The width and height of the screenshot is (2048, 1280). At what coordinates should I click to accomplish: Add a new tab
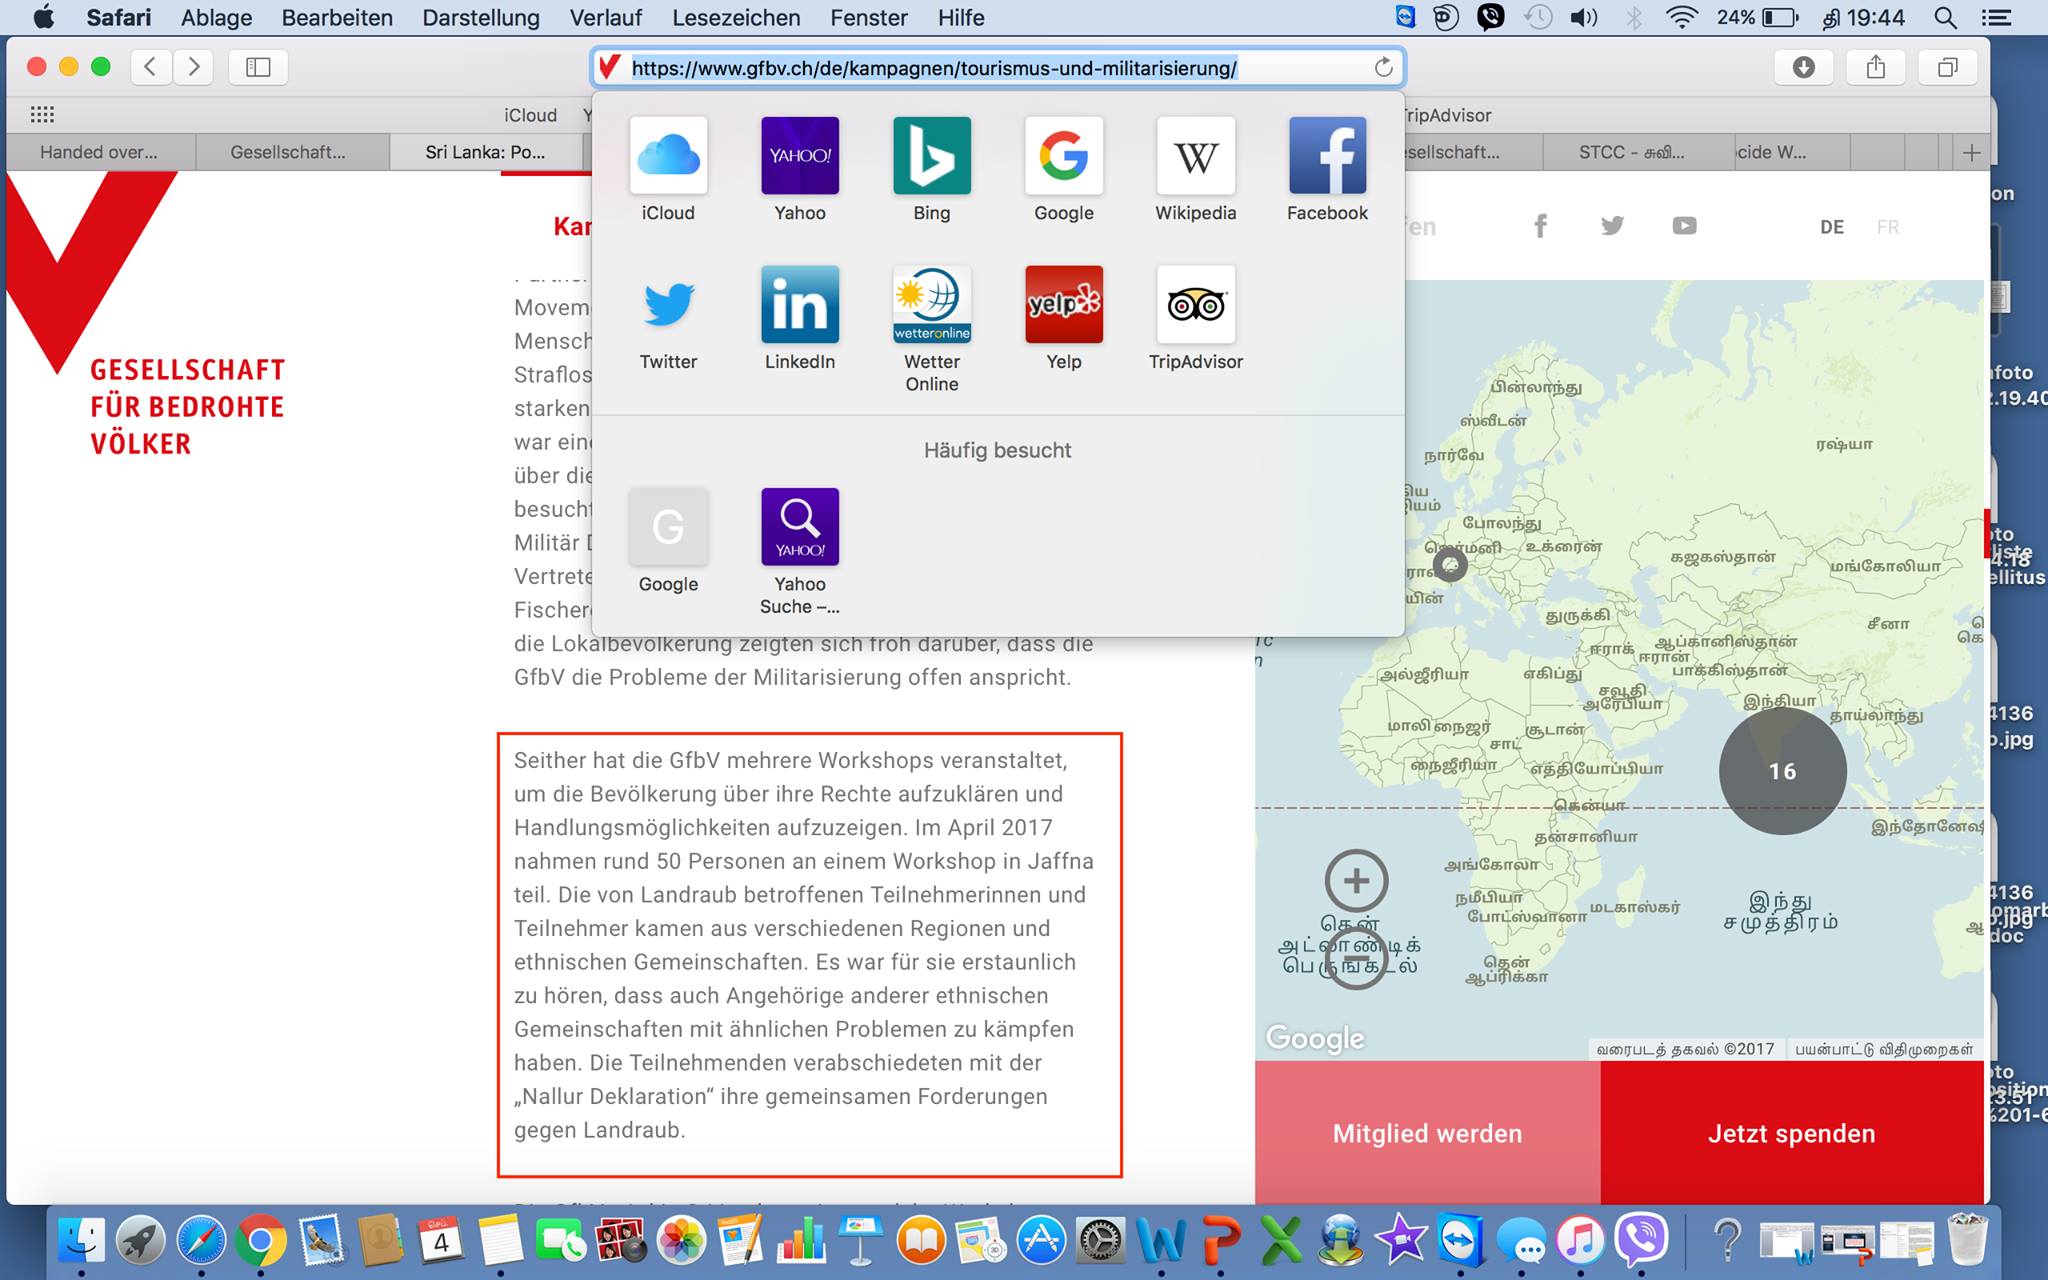click(1971, 153)
